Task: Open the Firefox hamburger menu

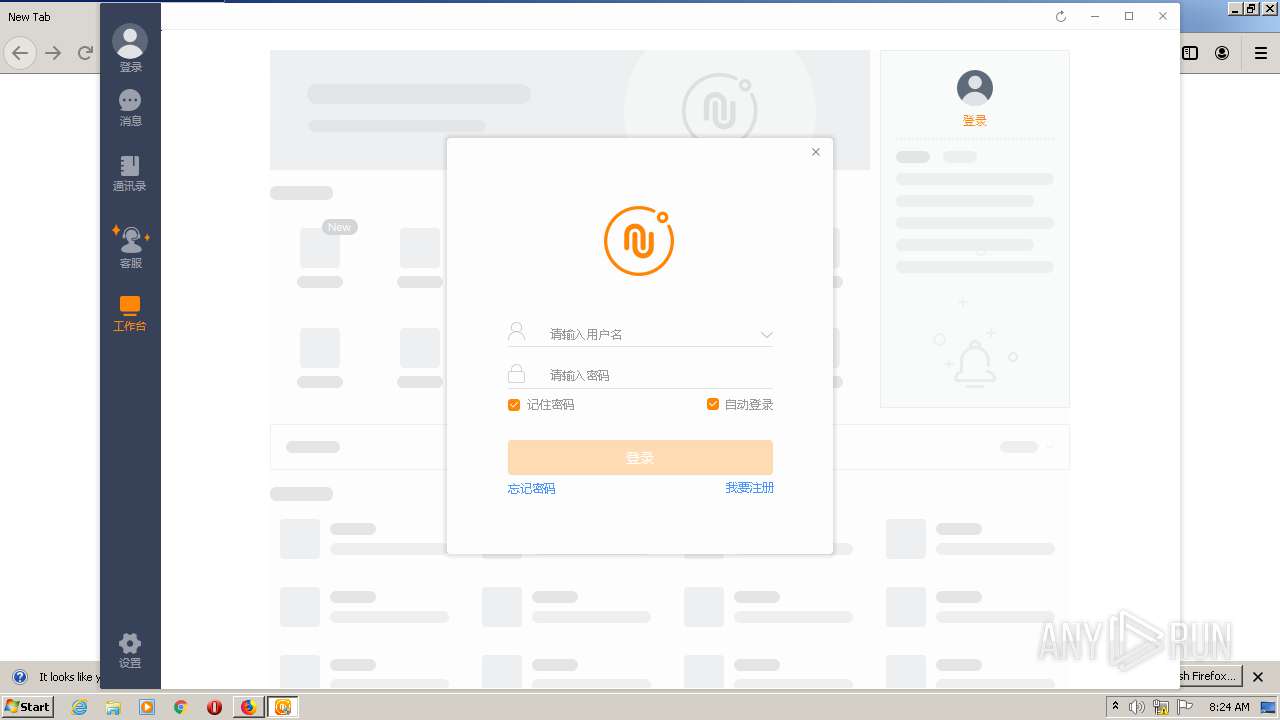Action: (x=1261, y=53)
